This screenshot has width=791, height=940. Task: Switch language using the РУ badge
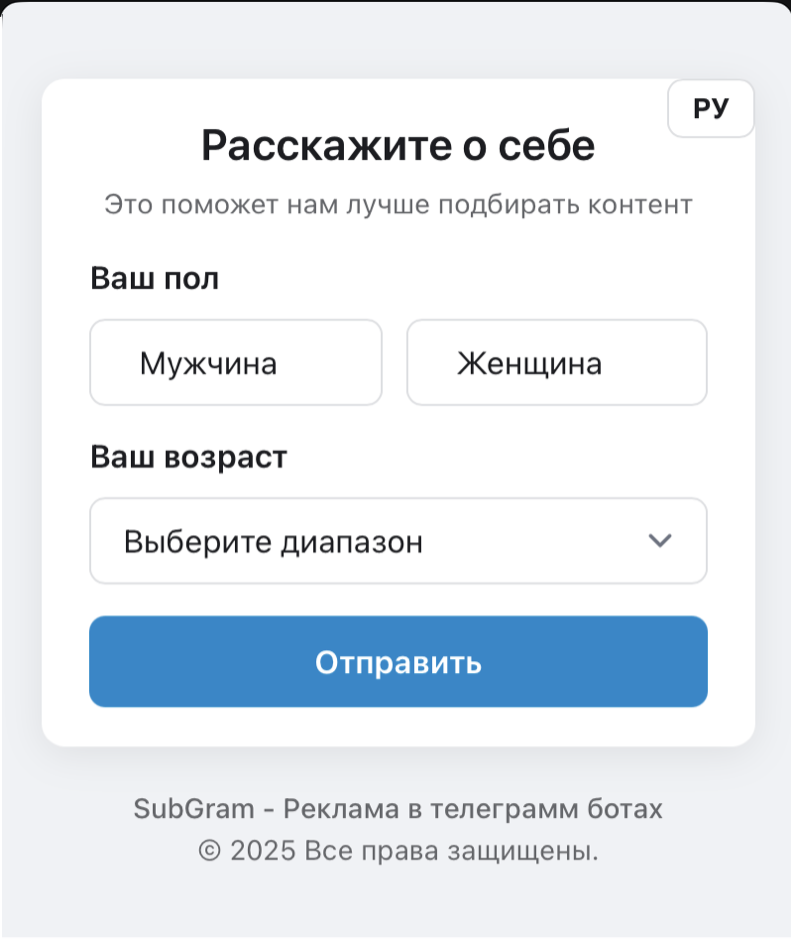[x=711, y=109]
